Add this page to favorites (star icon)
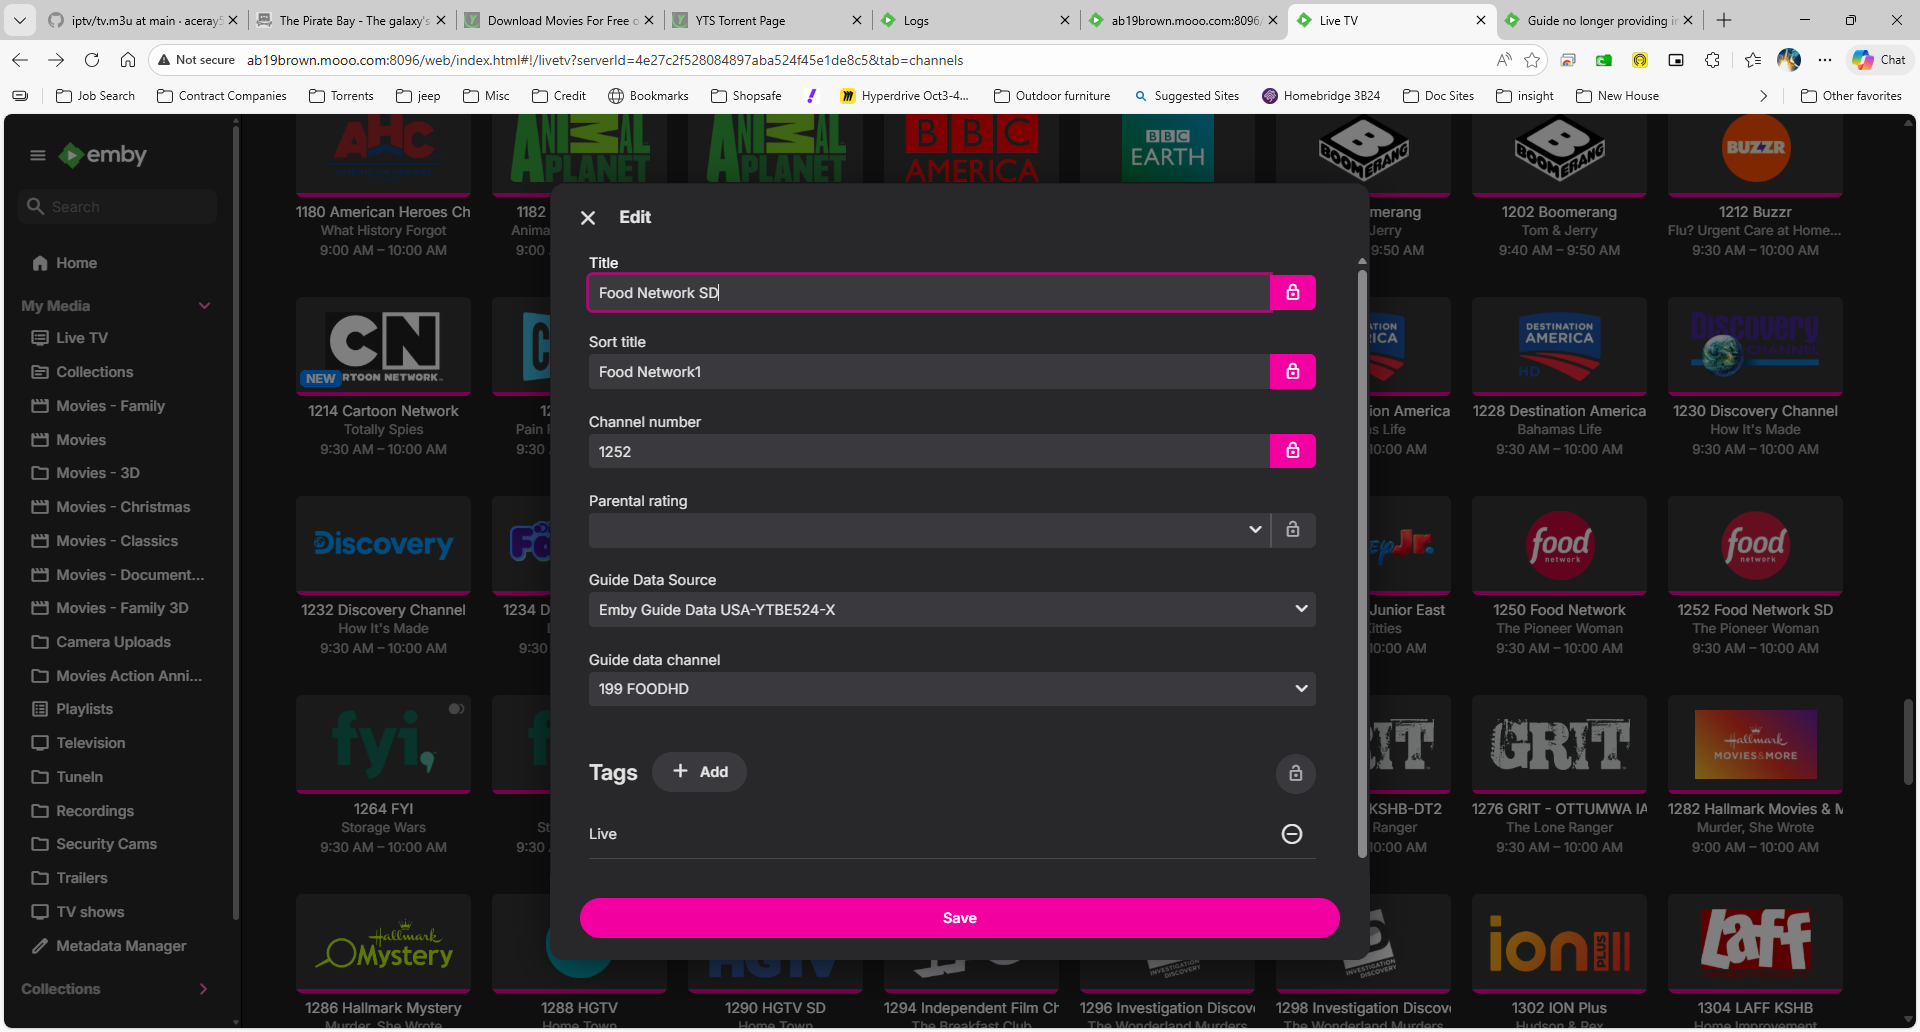Image resolution: width=1920 pixels, height=1032 pixels. [1532, 60]
